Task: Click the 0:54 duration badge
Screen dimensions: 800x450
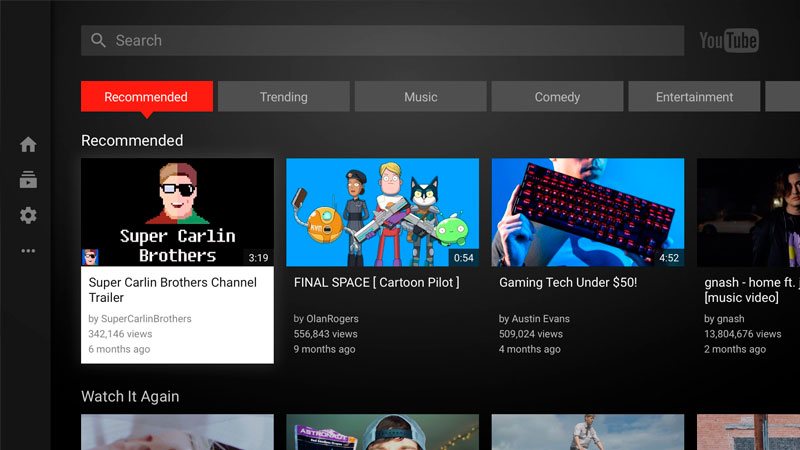Action: pos(463,258)
